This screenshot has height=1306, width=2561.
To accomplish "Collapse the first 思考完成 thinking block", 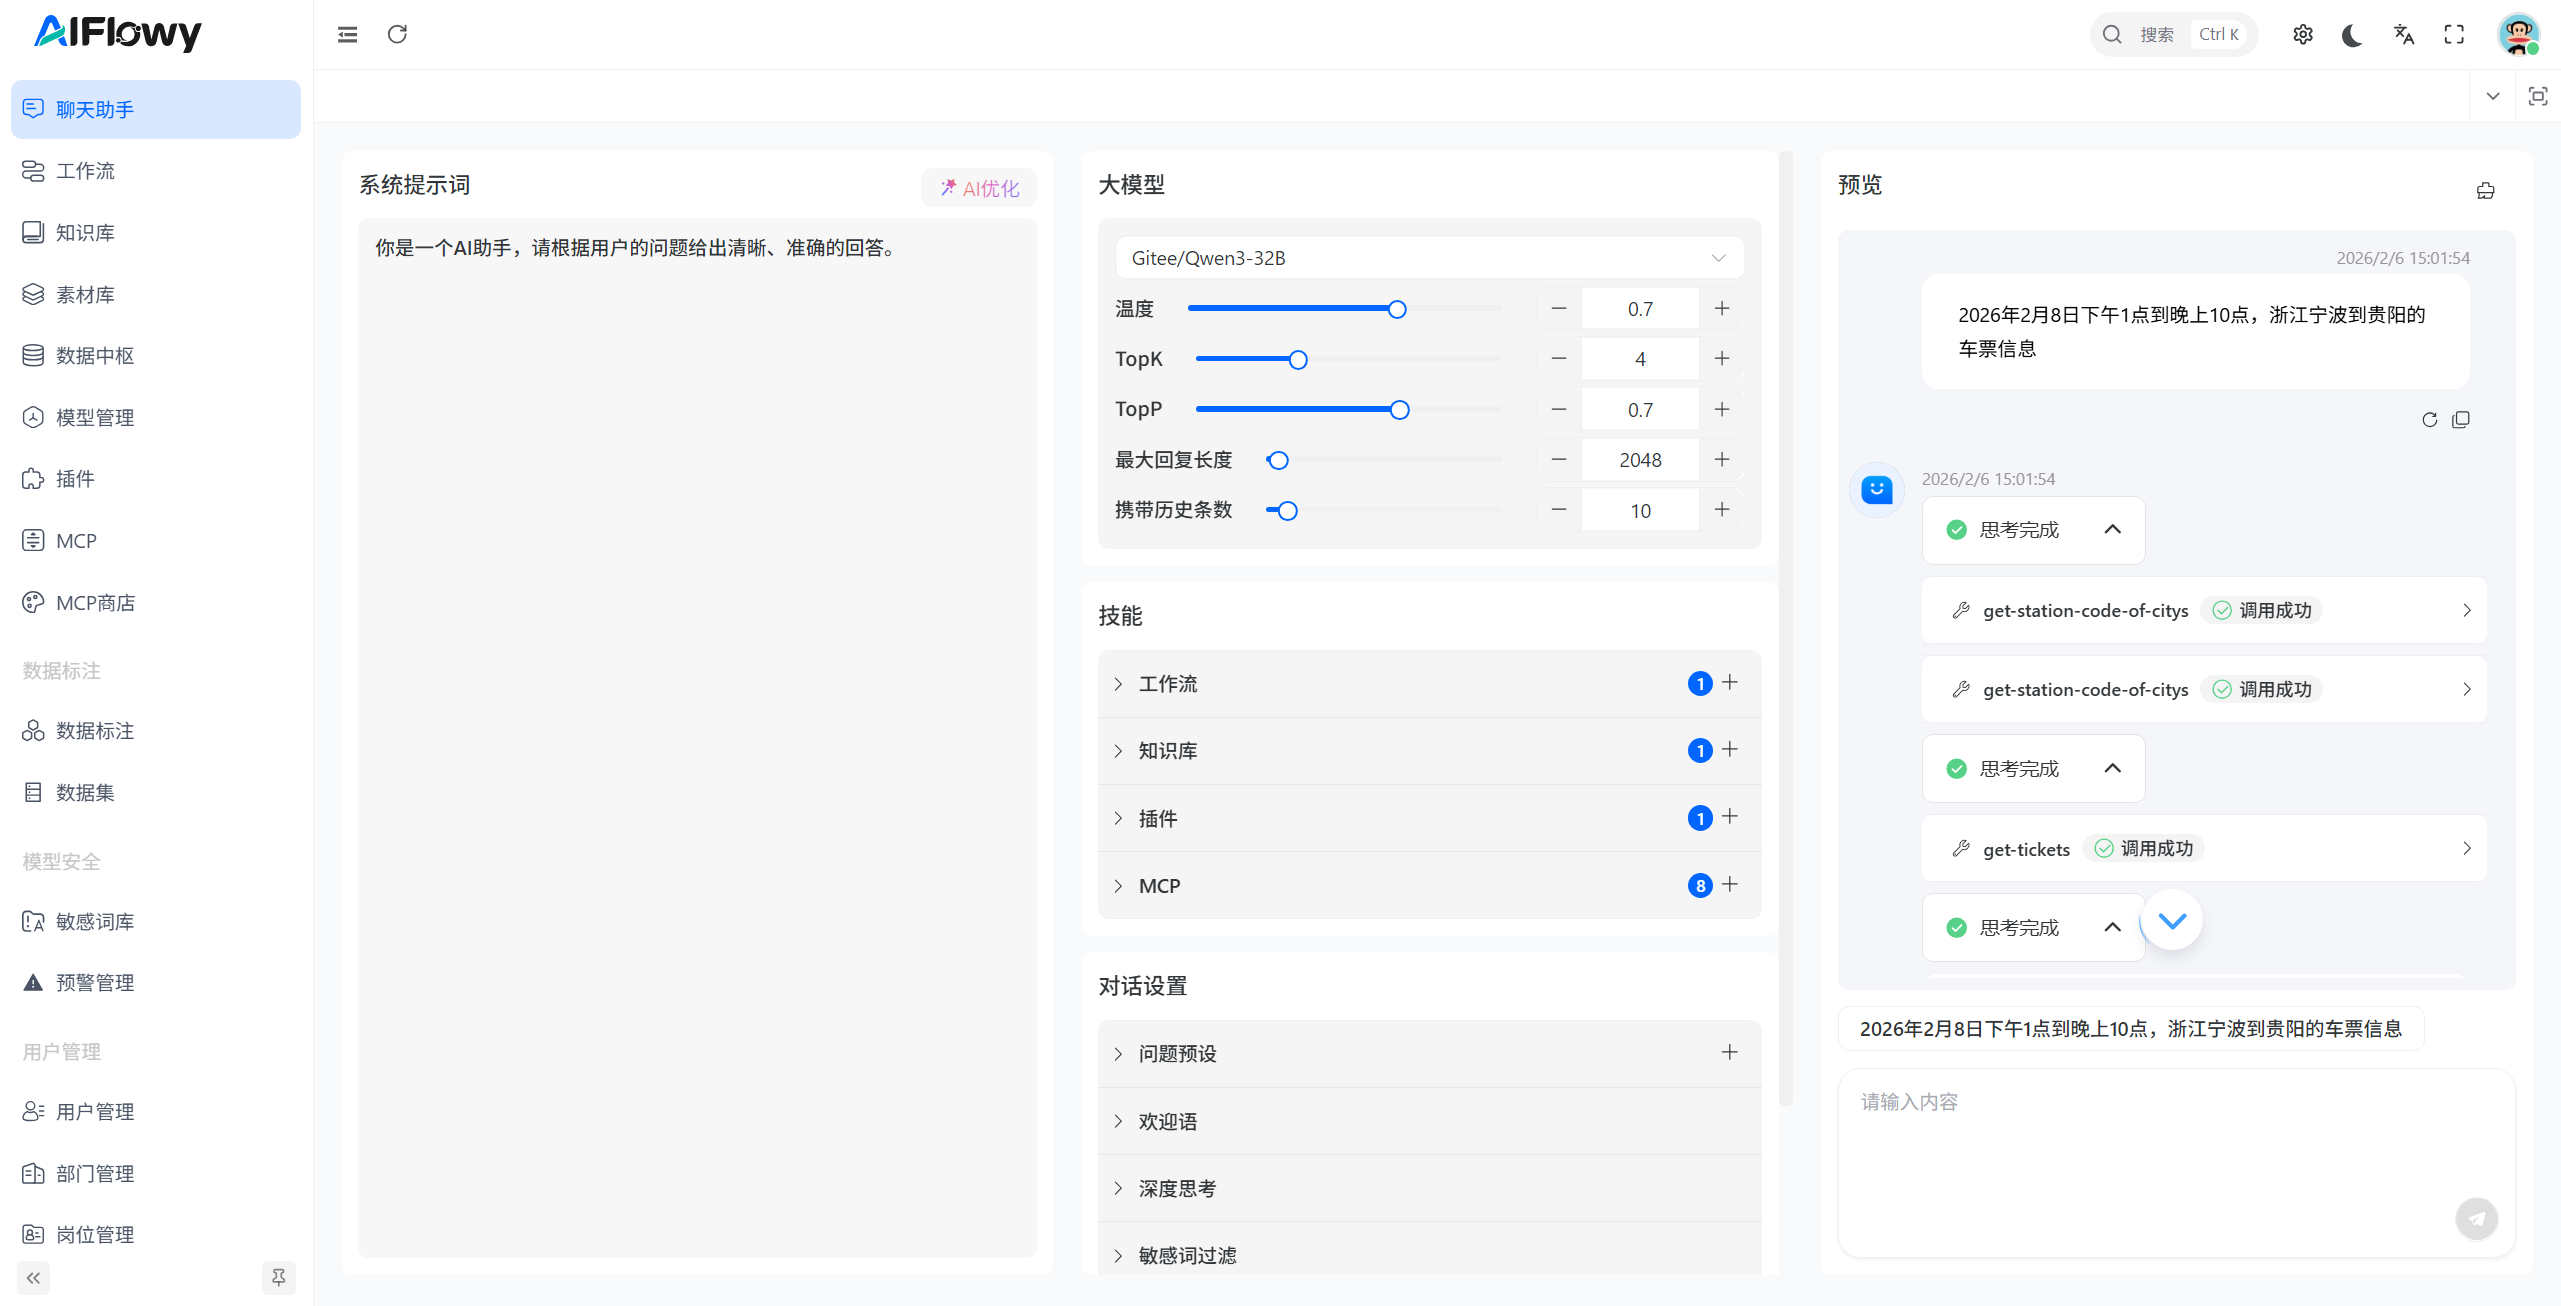I will point(2112,529).
